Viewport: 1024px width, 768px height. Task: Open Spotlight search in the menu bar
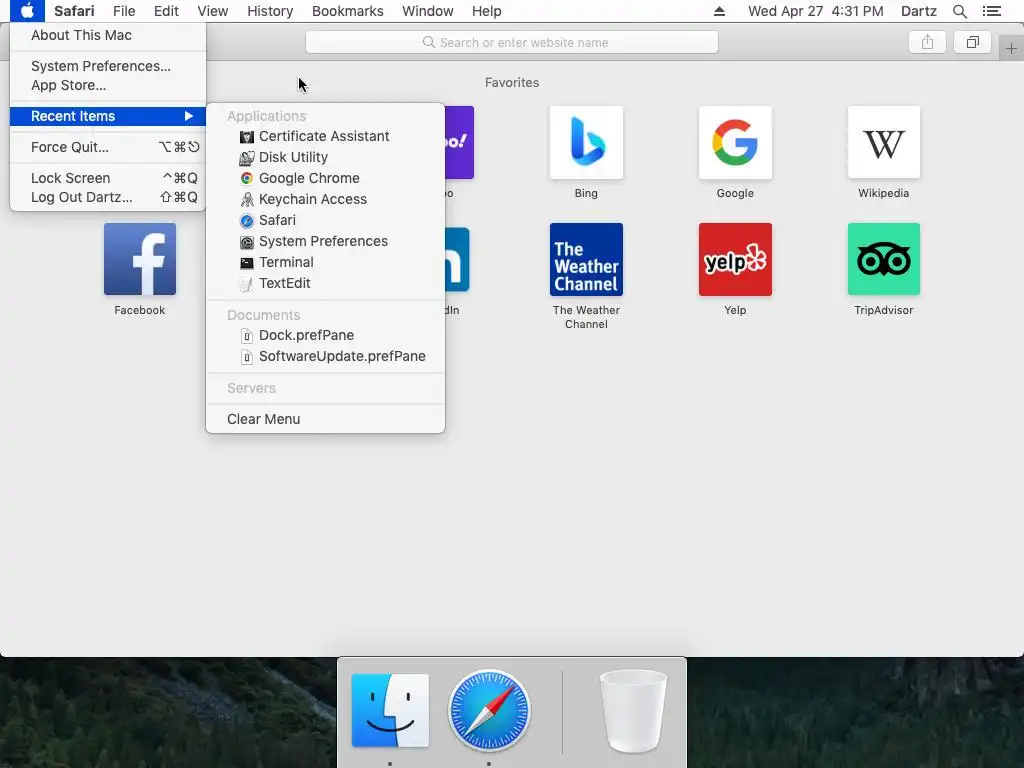pos(959,11)
